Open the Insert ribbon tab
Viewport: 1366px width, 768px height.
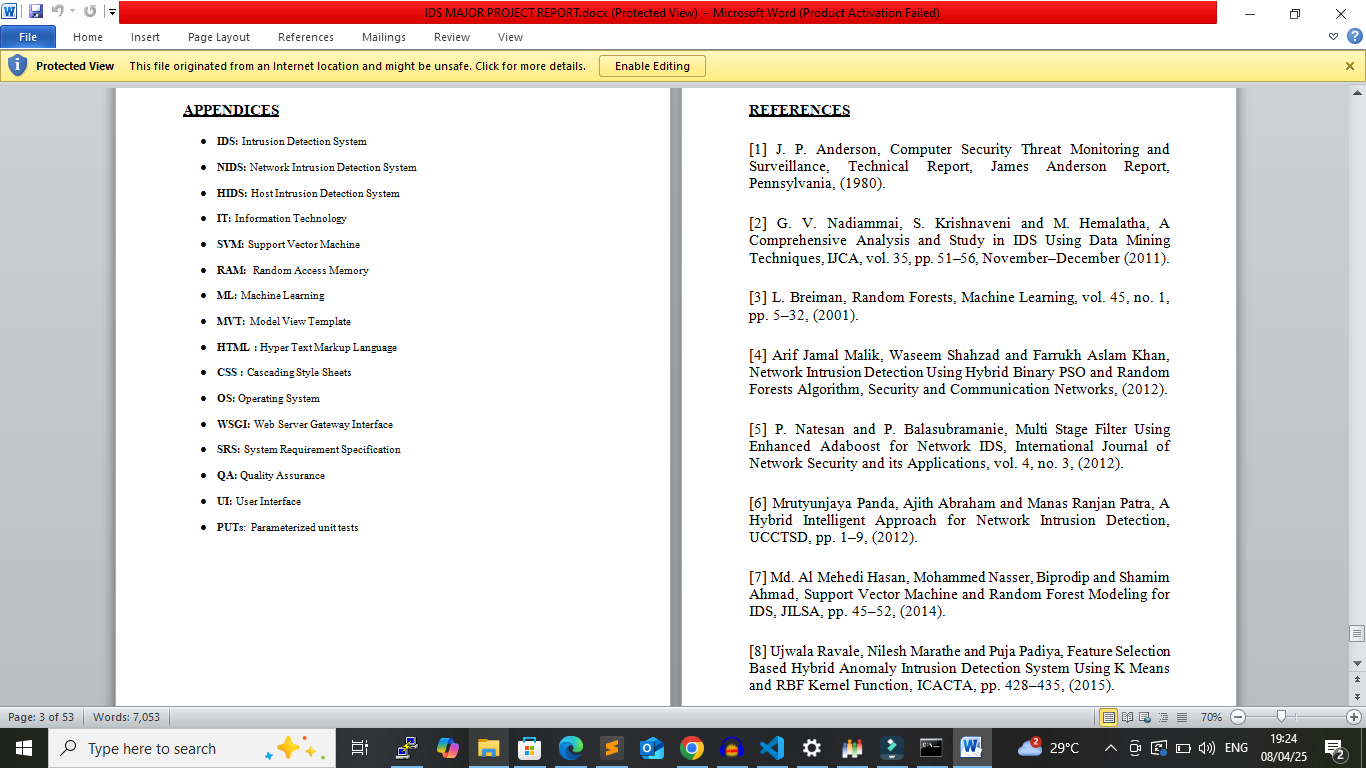tap(145, 37)
